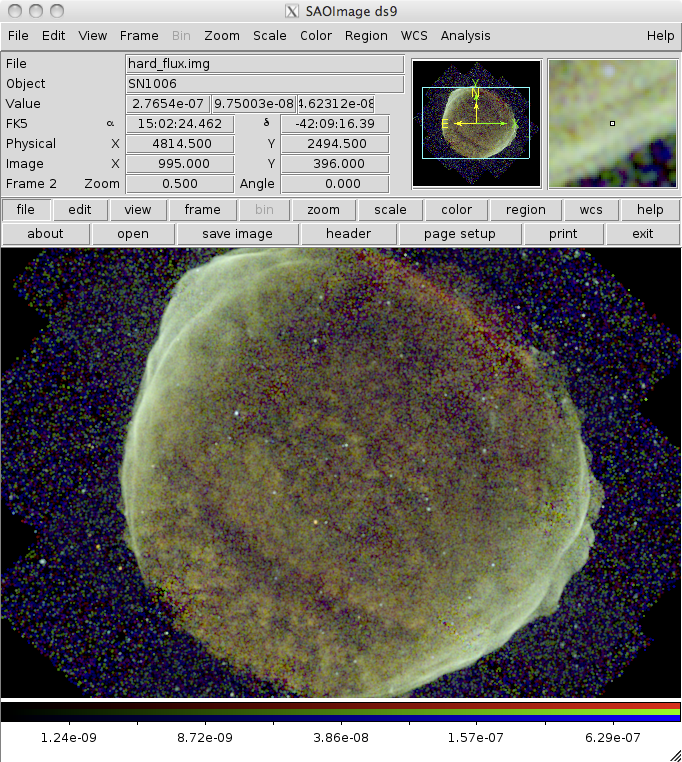This screenshot has width=682, height=762.
Task: Open the Scale menu in menu bar
Action: tap(269, 35)
